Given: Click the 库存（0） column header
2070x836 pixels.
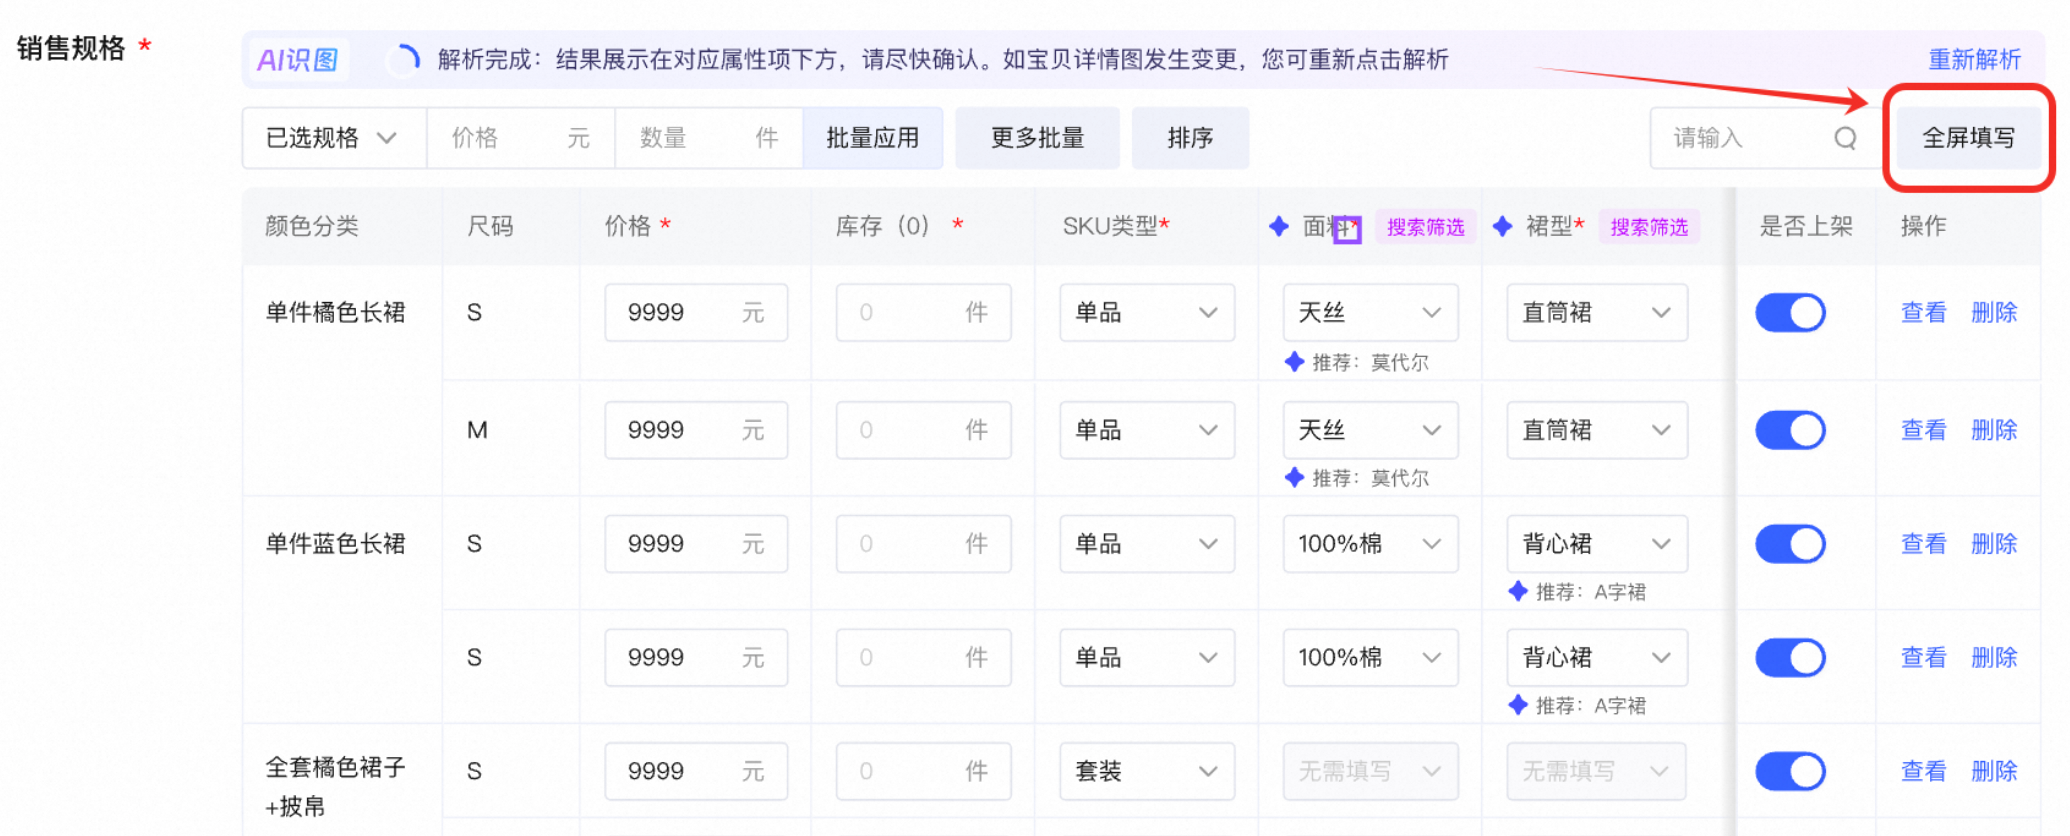Looking at the screenshot, I should (899, 227).
